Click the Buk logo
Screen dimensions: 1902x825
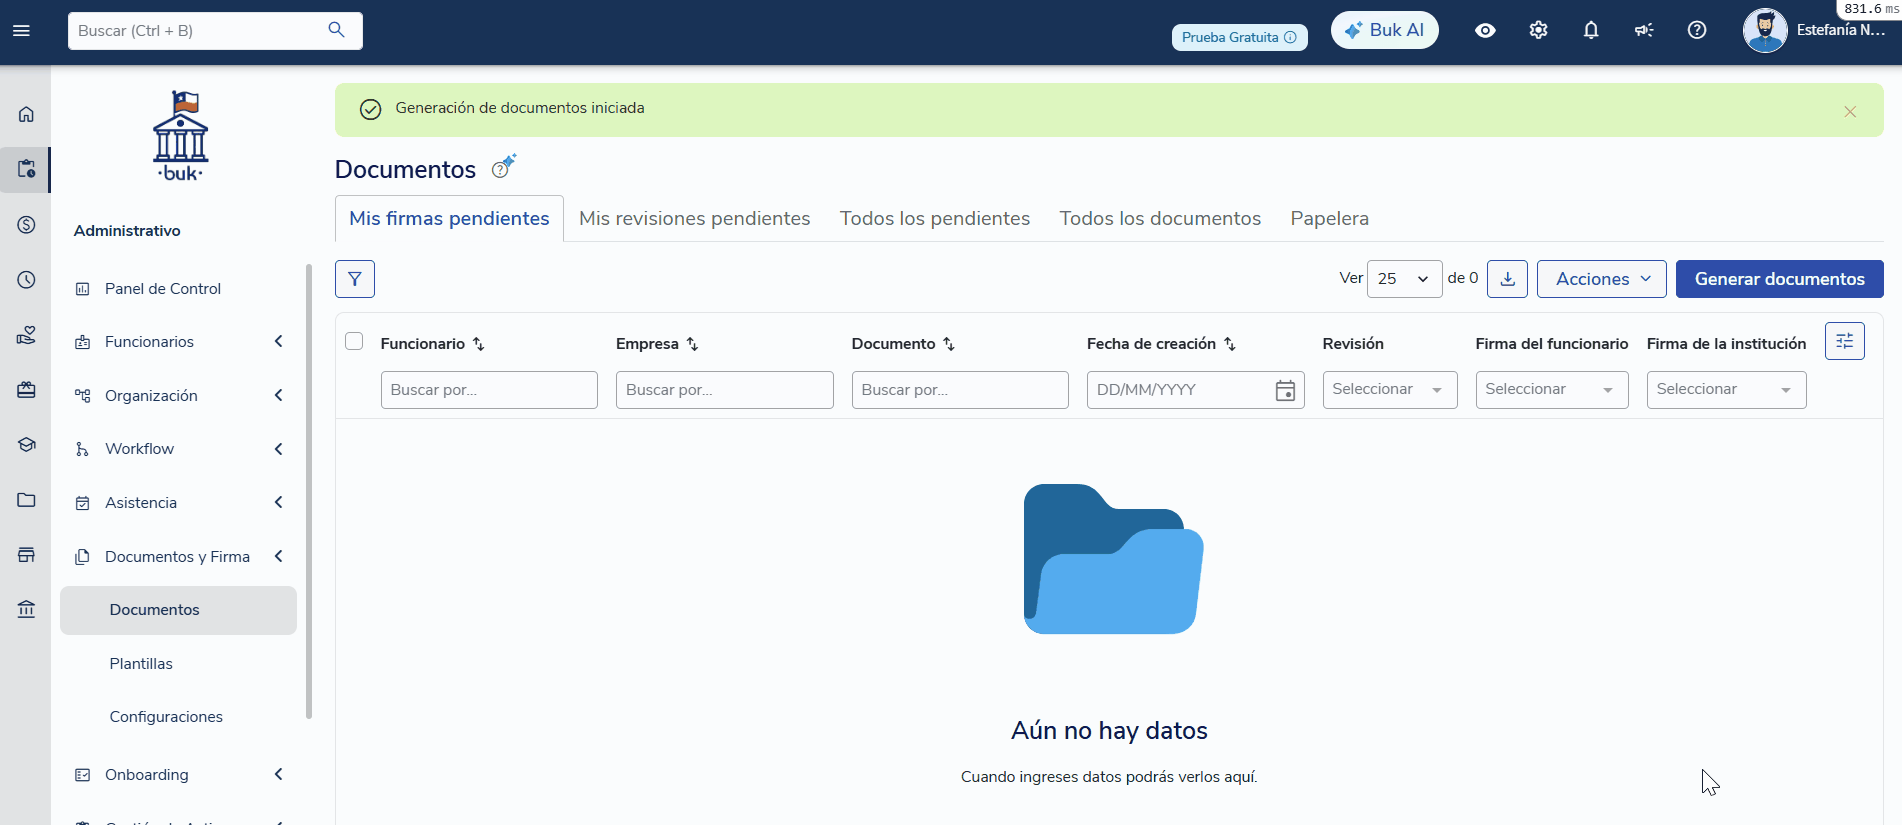pos(180,136)
